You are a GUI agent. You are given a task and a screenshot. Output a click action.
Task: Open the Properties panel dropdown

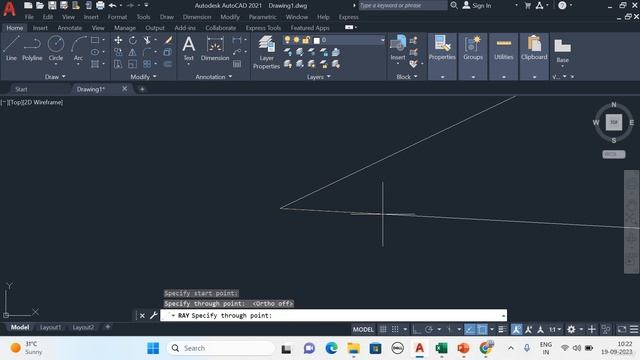click(442, 77)
